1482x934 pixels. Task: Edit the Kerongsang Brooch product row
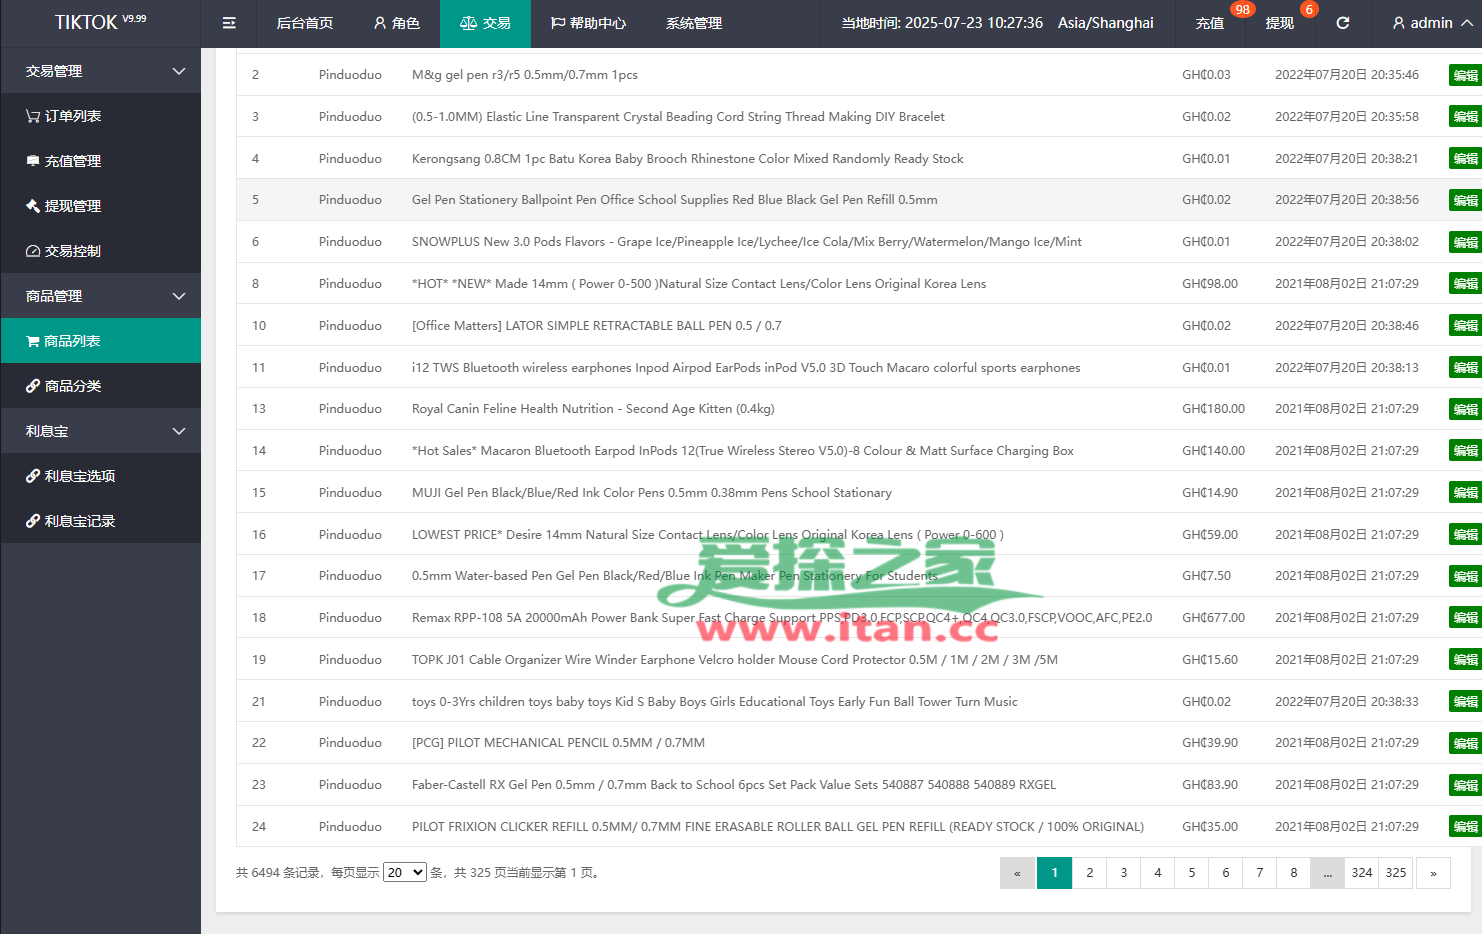pos(1465,159)
